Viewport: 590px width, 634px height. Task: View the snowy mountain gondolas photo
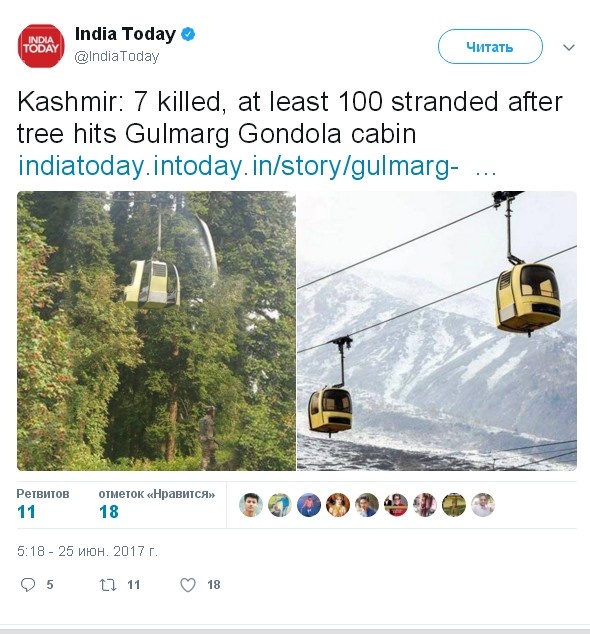pos(437,331)
